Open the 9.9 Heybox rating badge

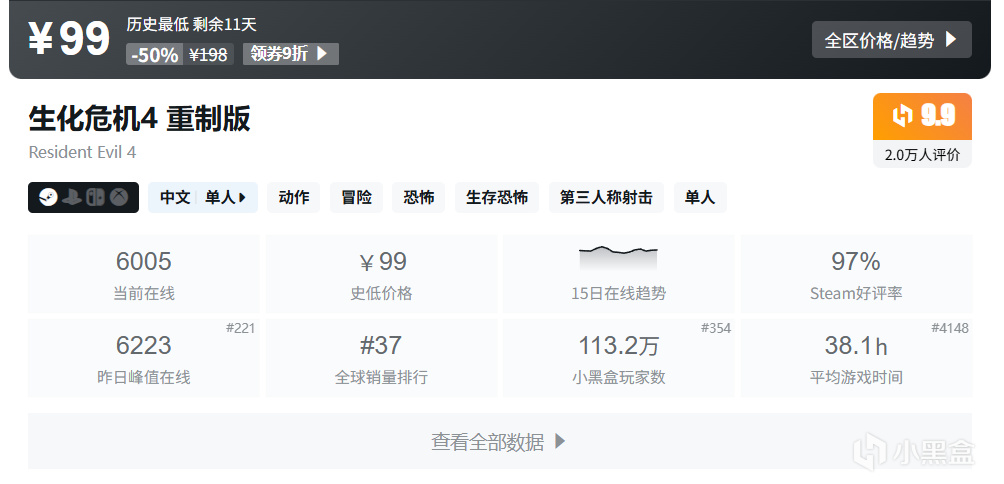pos(922,117)
